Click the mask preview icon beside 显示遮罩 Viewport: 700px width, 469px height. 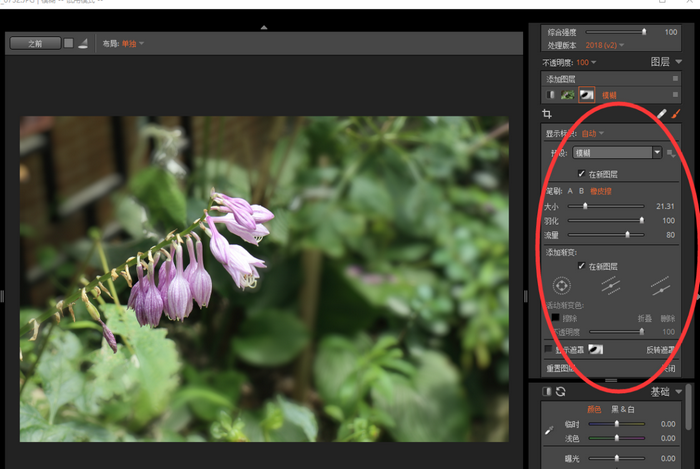tap(595, 349)
